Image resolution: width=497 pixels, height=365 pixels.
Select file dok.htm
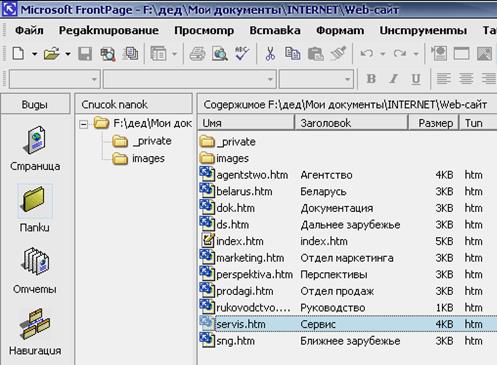point(227,208)
